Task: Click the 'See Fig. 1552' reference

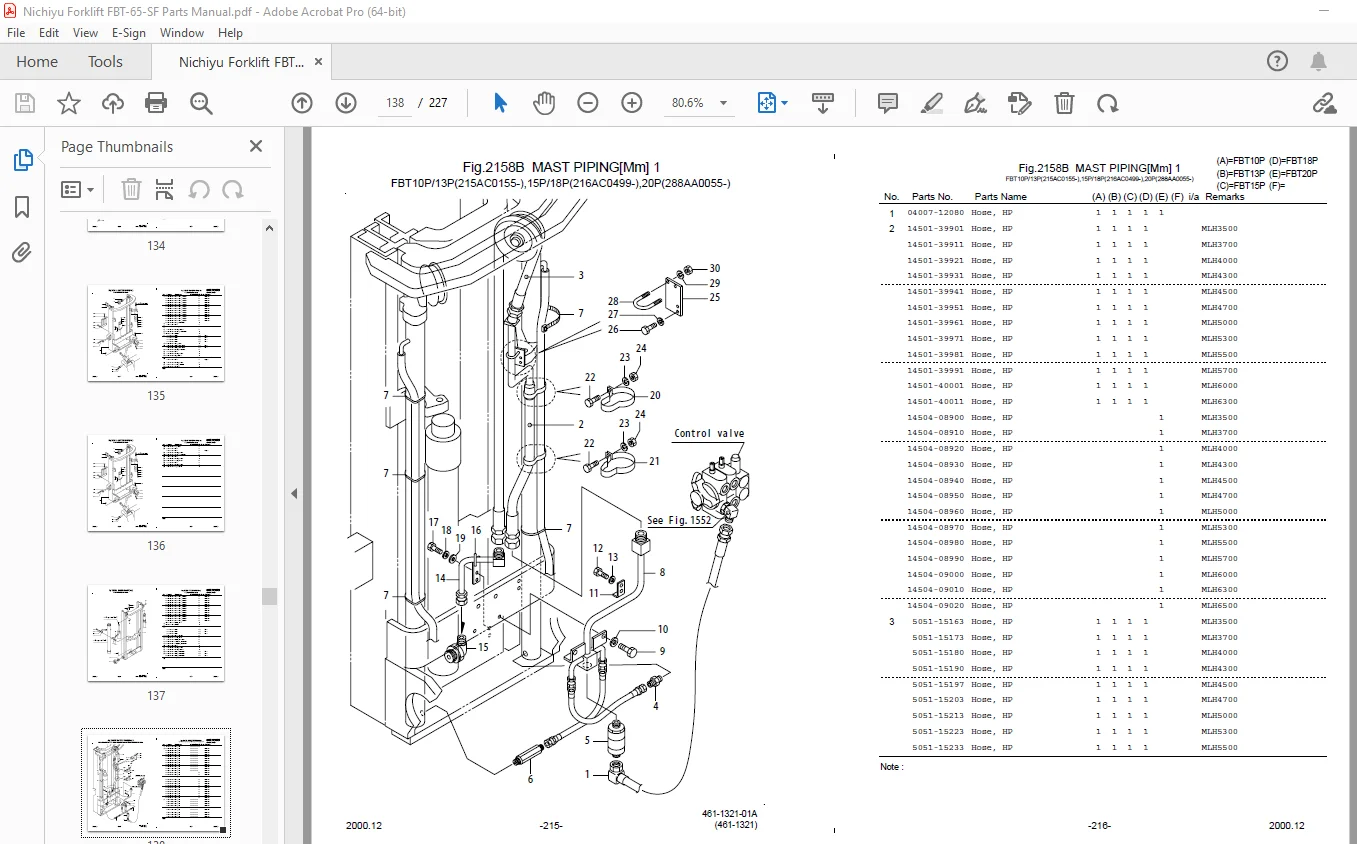Action: pos(679,521)
